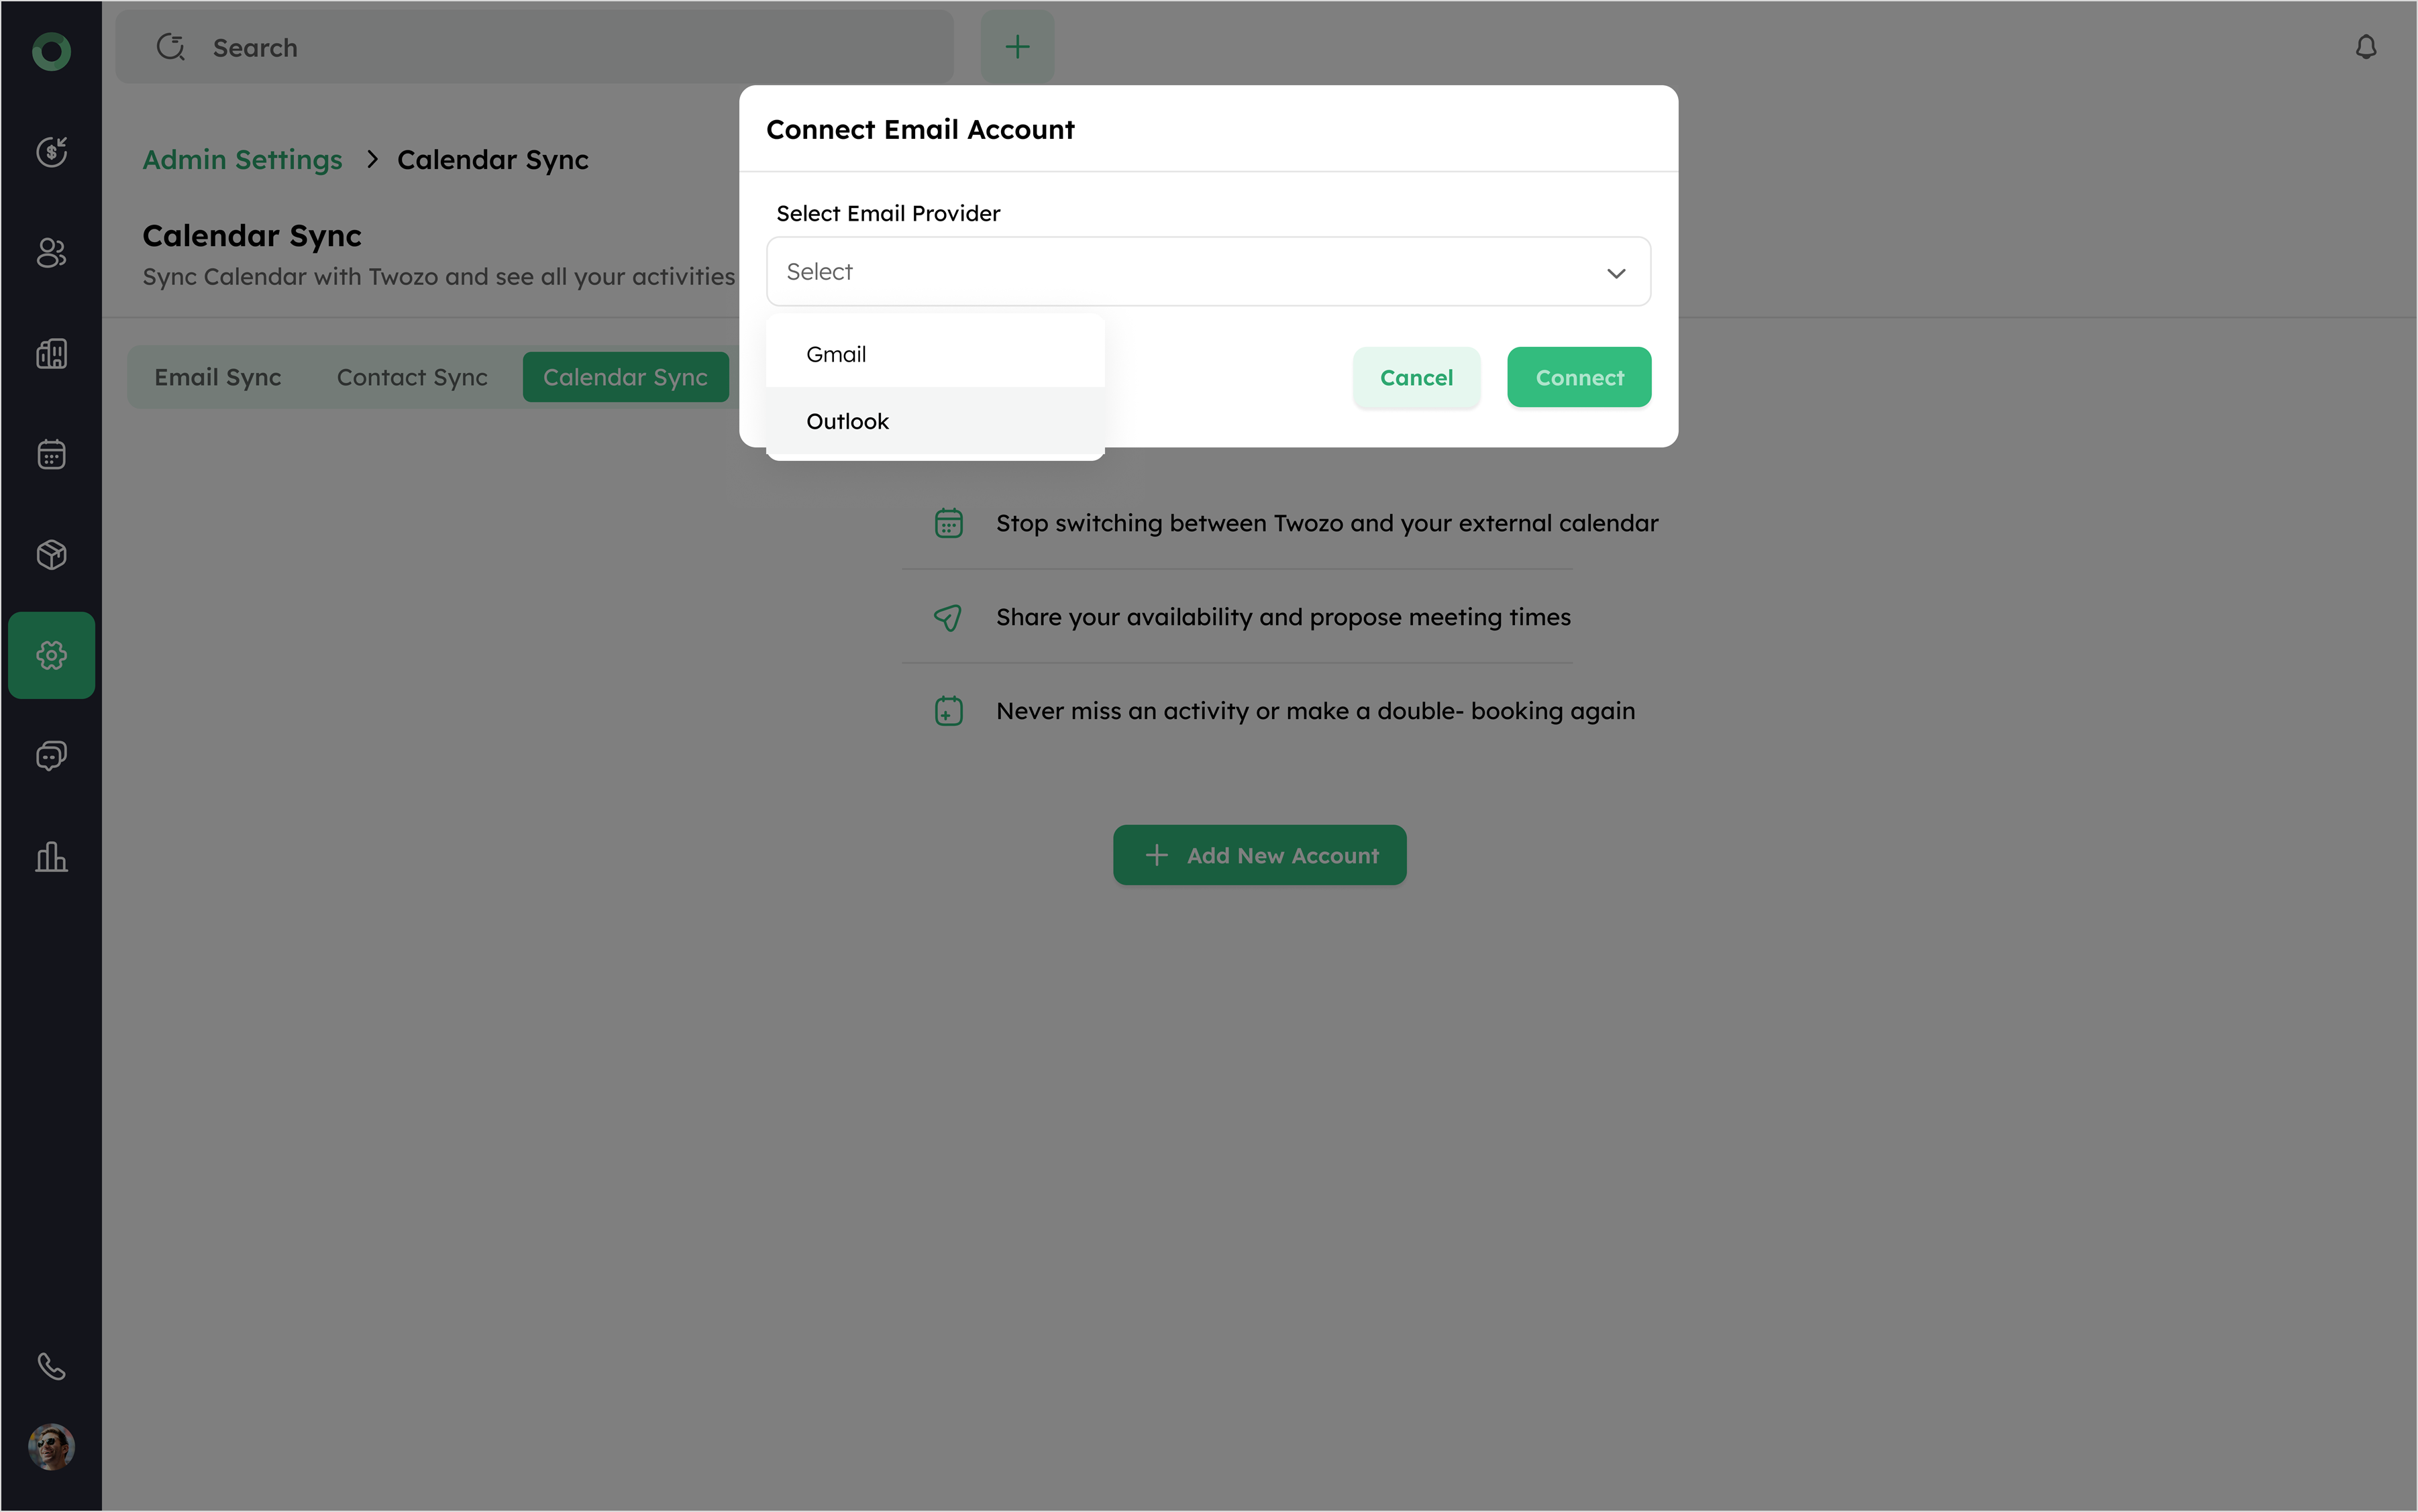Open the Settings gear icon in sidebar
Image resolution: width=2418 pixels, height=1512 pixels.
pos(51,655)
